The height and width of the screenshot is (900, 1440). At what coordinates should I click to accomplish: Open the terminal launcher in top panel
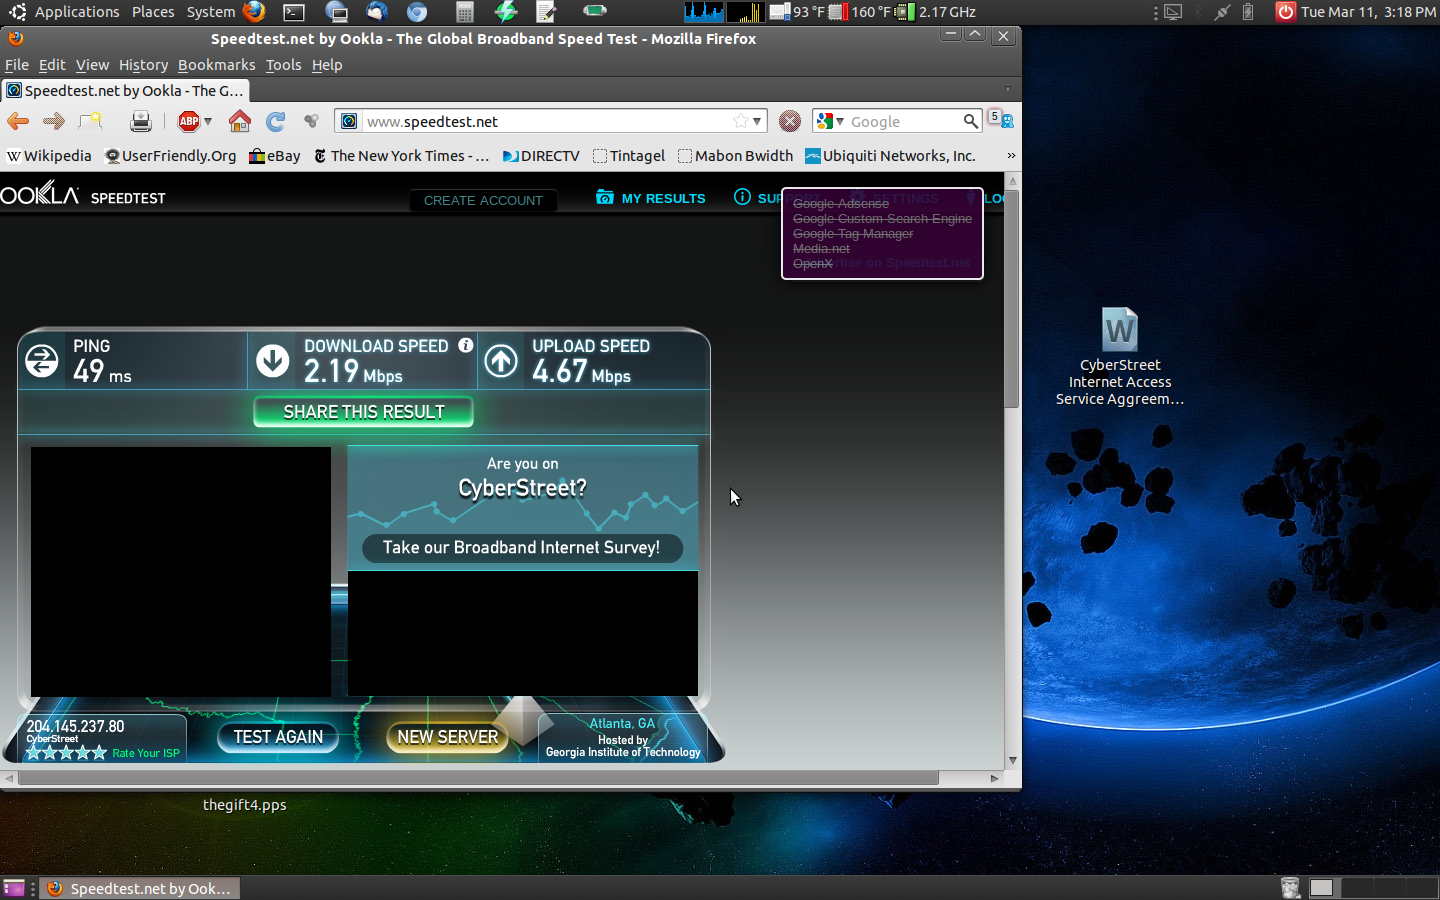pos(294,12)
